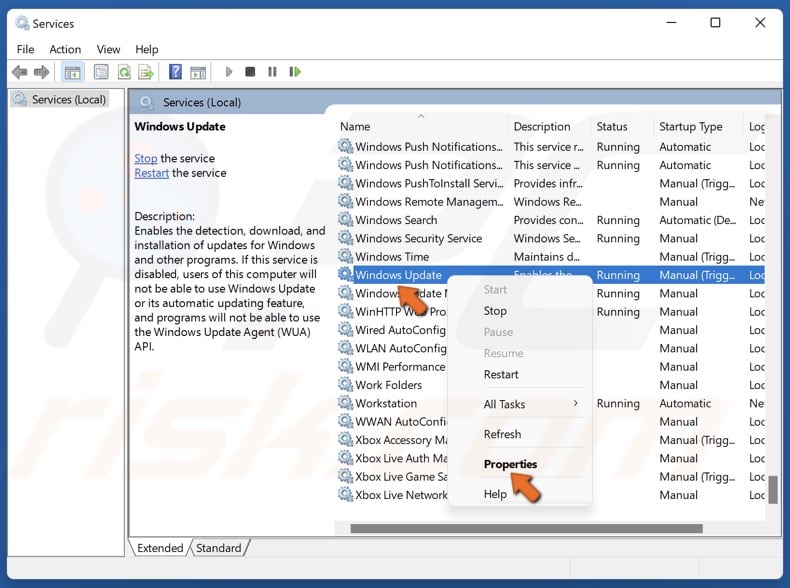Open the File menu
Viewport: 790px width, 588px height.
[25, 49]
